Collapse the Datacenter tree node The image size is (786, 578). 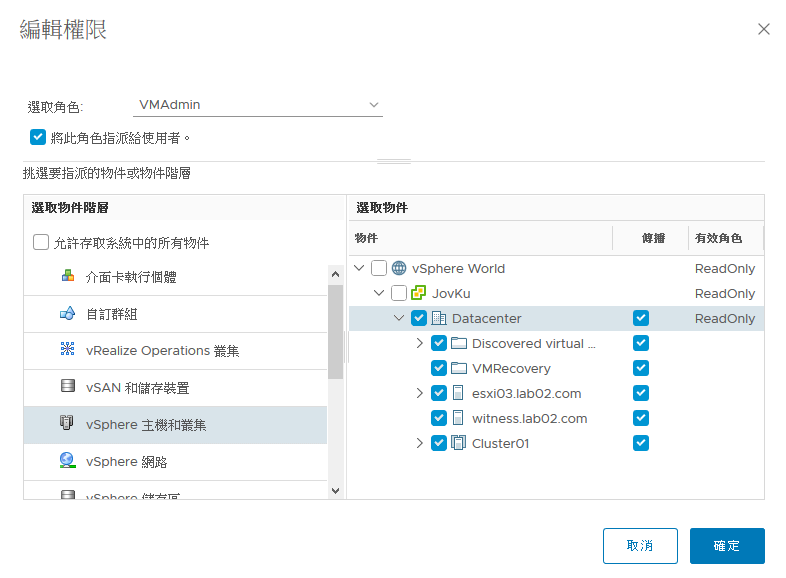pyautogui.click(x=399, y=317)
